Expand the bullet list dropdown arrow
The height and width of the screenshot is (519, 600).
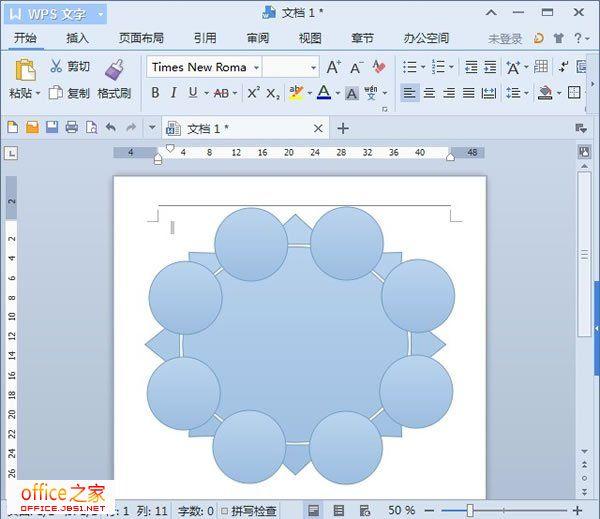(x=423, y=67)
